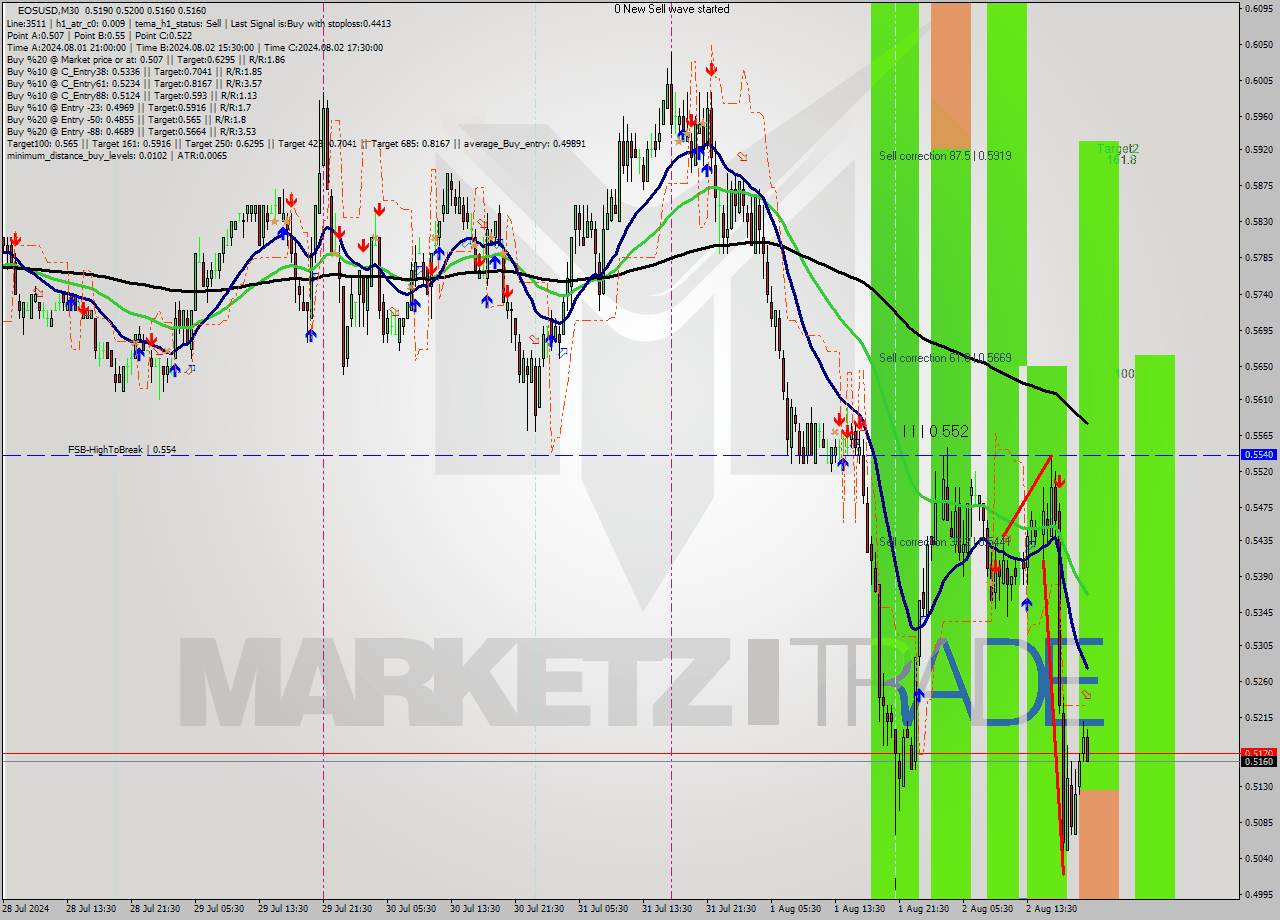Click the 0.5920 price axis label

[x=1259, y=151]
